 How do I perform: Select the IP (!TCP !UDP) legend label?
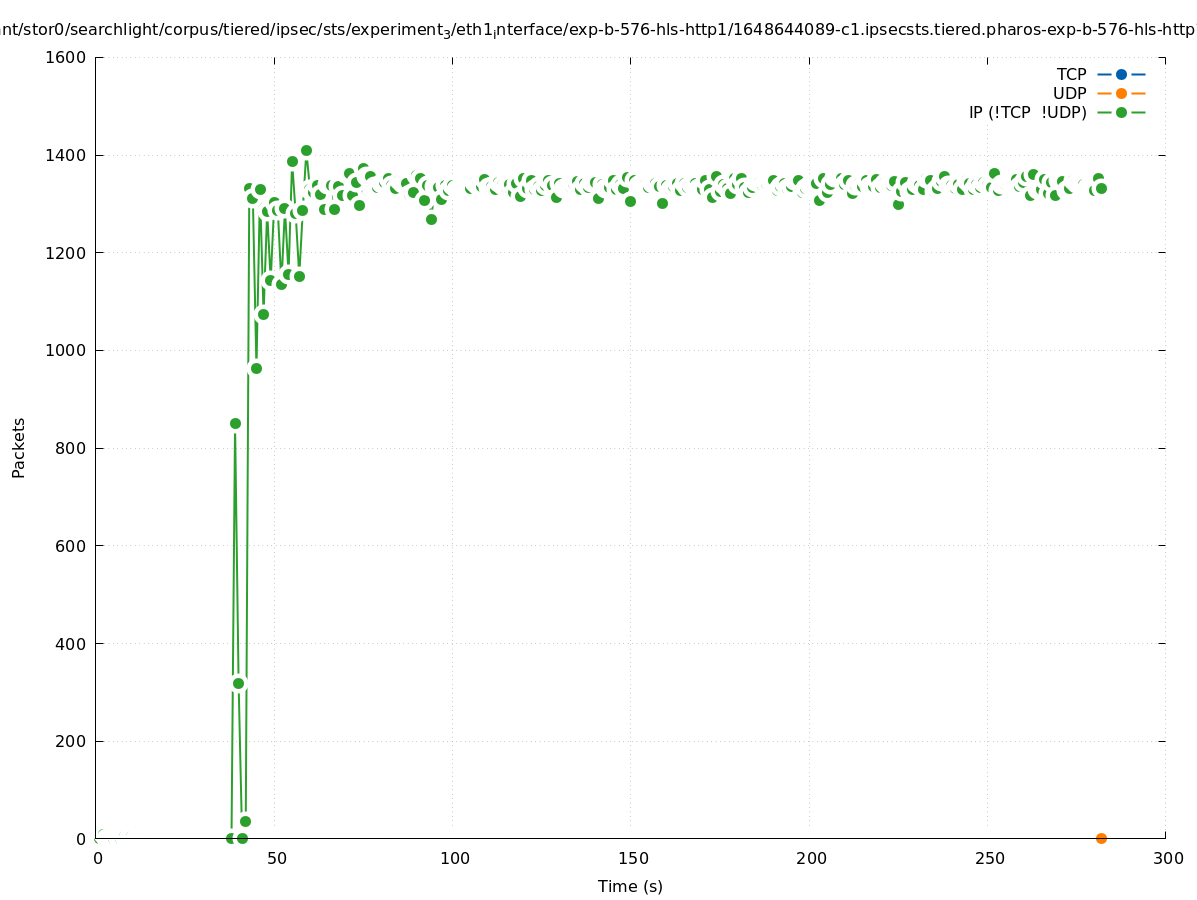1027,112
